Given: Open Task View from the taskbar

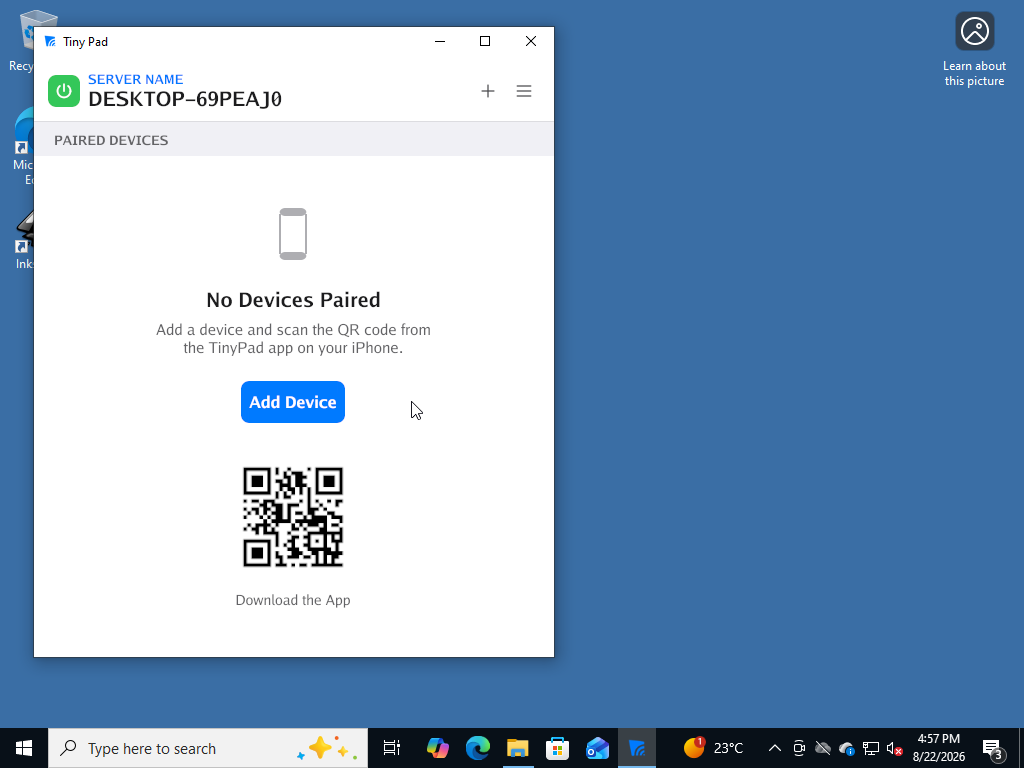Looking at the screenshot, I should tap(392, 748).
